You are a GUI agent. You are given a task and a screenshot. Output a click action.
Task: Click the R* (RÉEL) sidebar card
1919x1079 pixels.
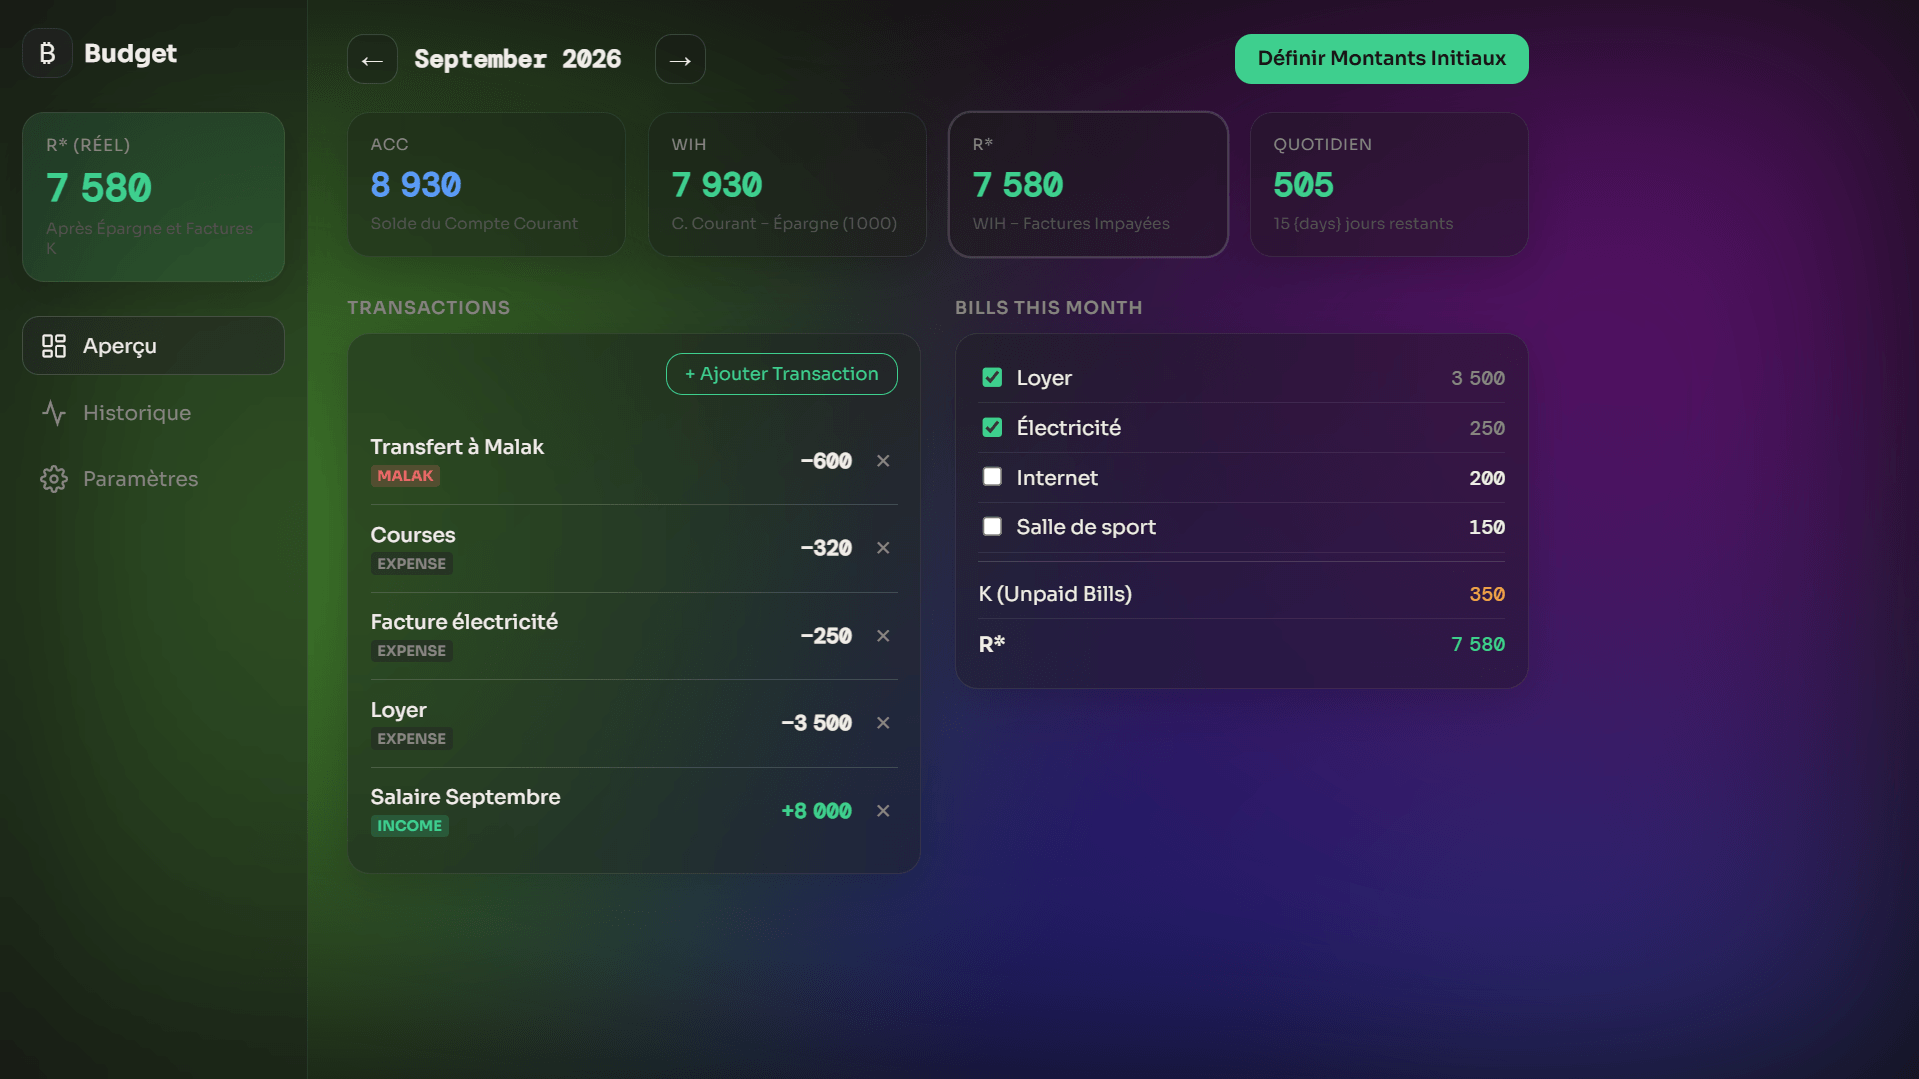(153, 197)
